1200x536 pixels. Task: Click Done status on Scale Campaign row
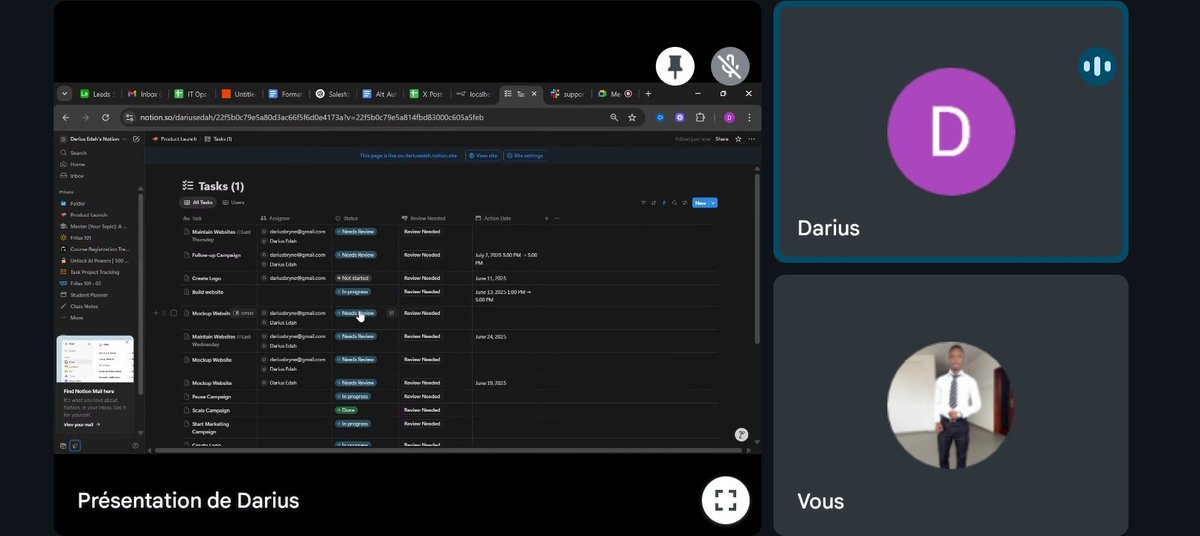345,410
